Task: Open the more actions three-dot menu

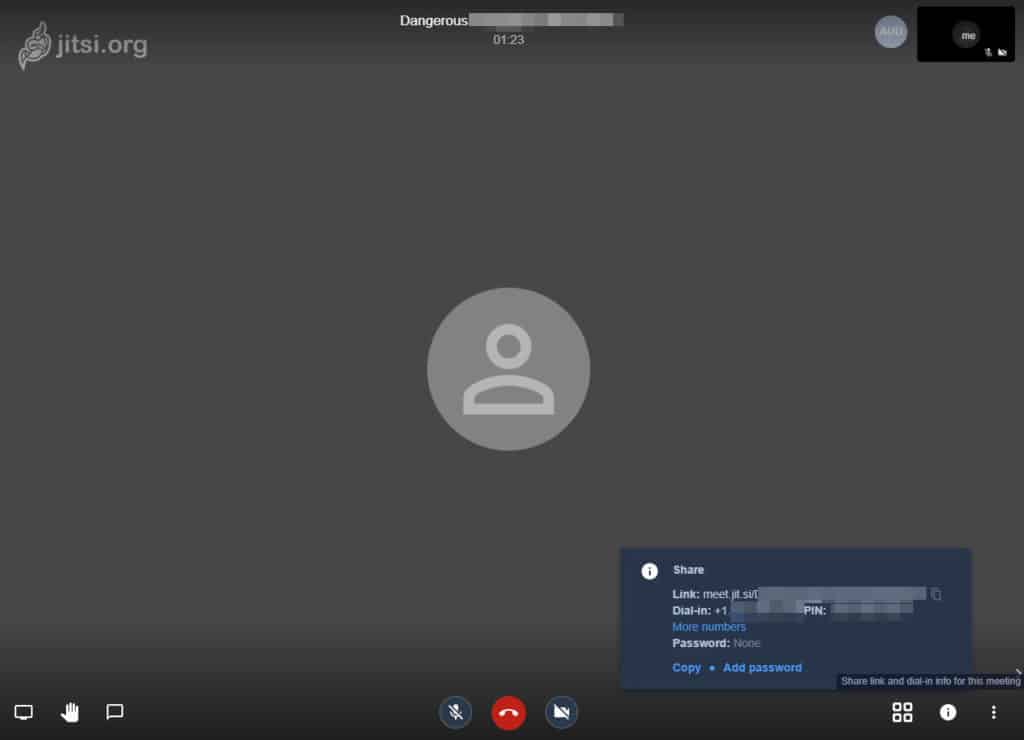Action: pos(993,712)
